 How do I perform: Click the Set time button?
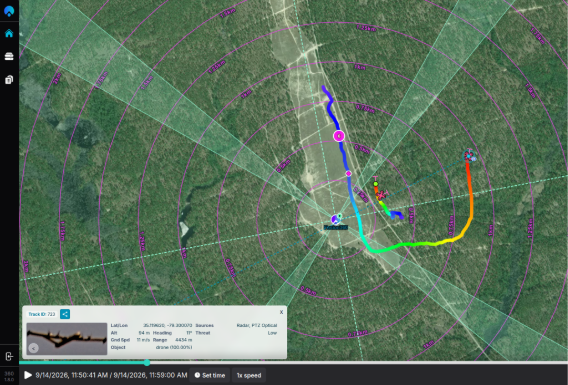coord(210,375)
